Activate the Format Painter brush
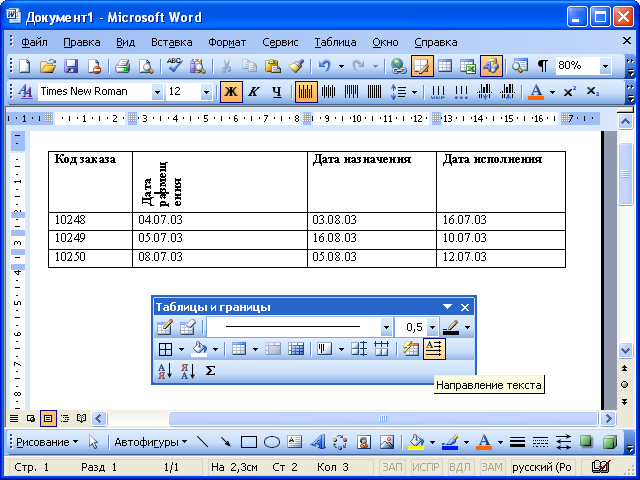 [x=296, y=66]
